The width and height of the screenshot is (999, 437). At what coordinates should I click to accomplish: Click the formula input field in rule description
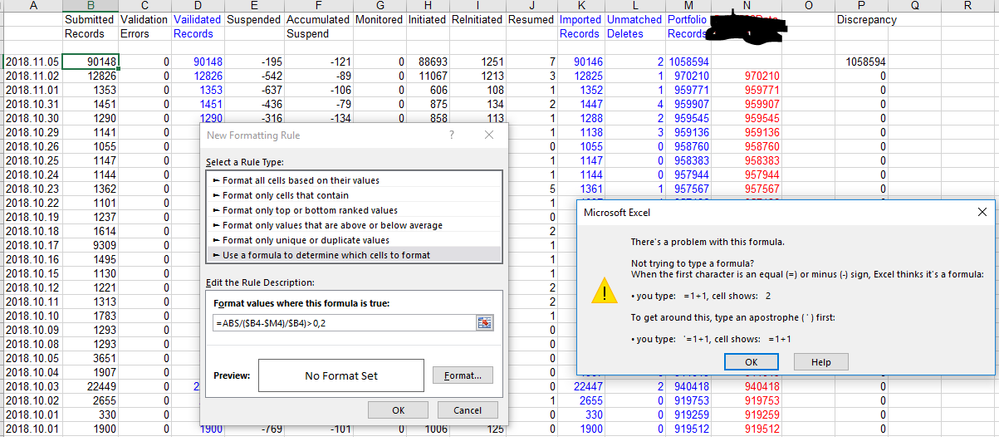point(346,323)
